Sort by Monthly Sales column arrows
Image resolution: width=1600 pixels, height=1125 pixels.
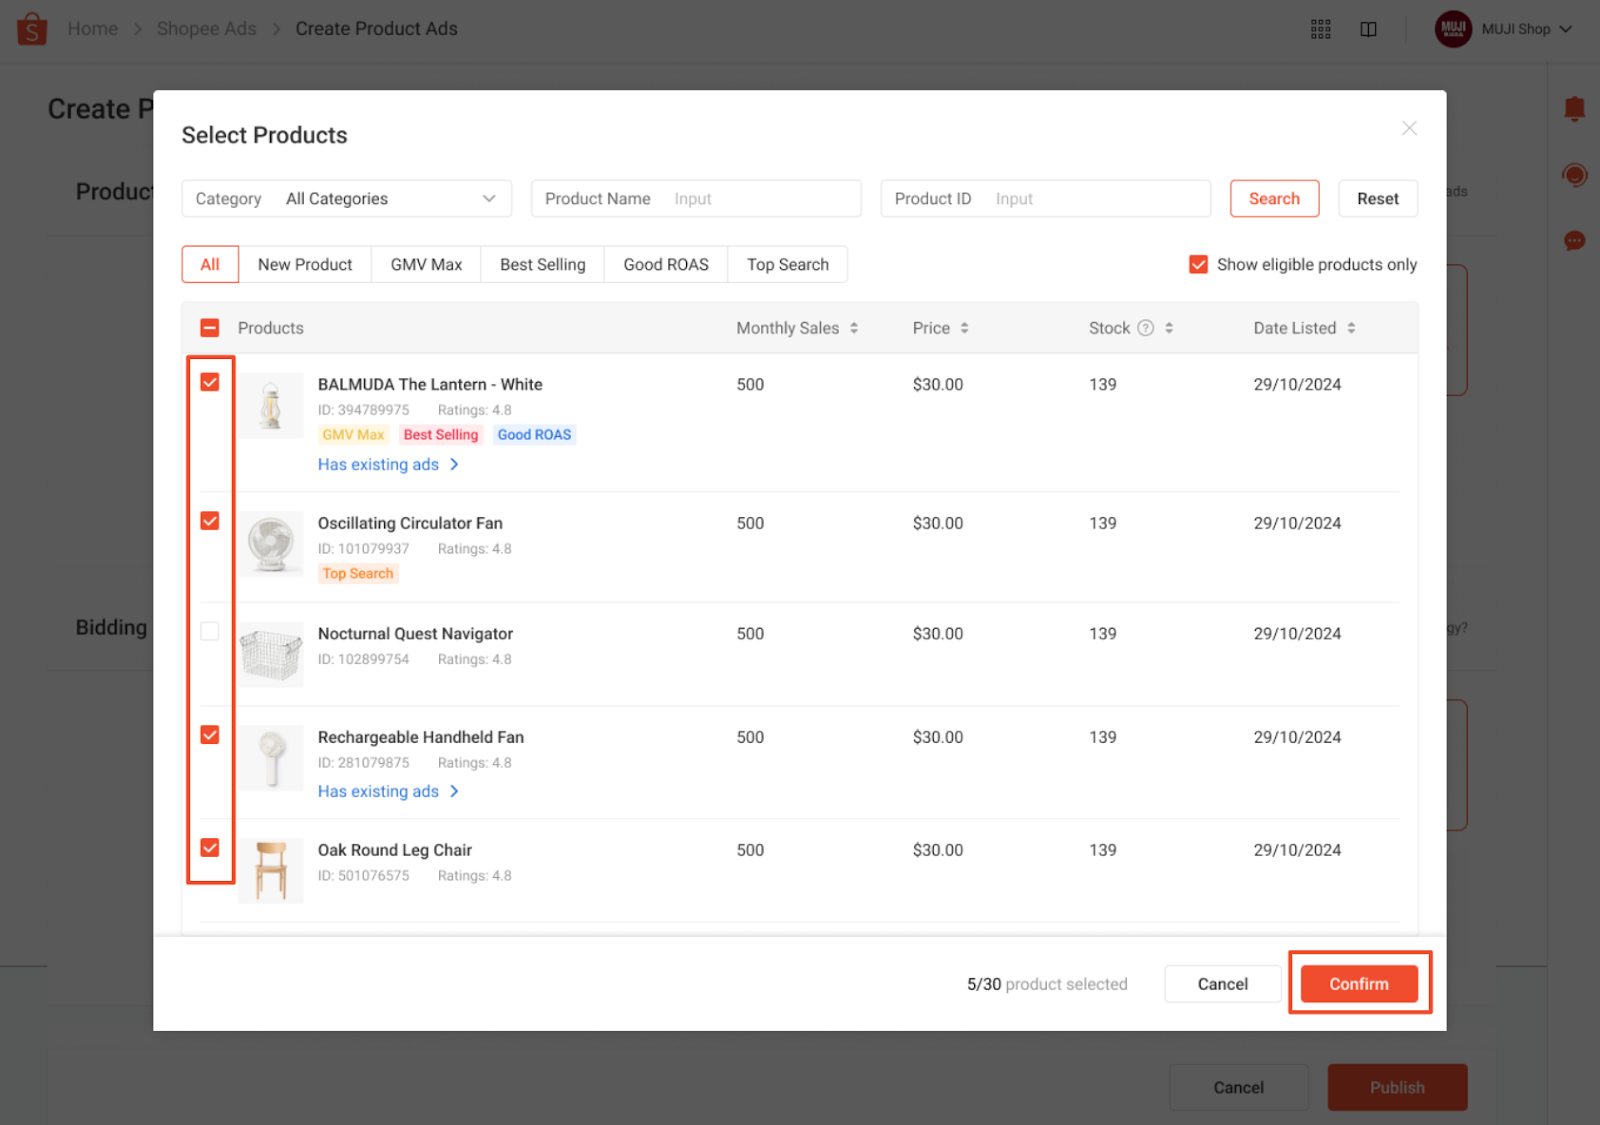(x=854, y=328)
